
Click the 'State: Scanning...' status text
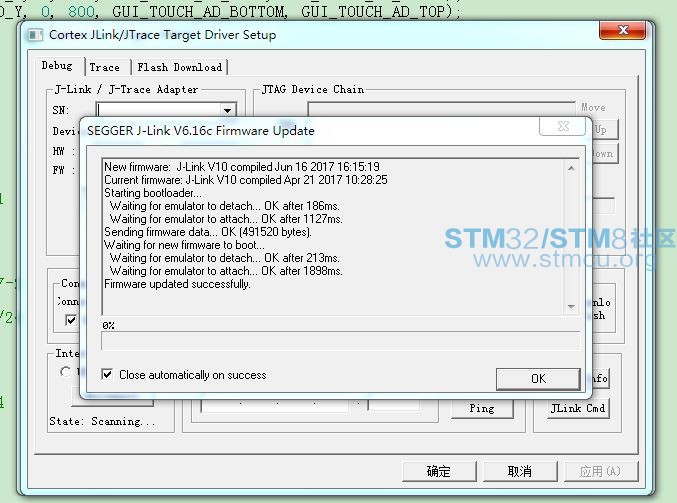[x=102, y=421]
